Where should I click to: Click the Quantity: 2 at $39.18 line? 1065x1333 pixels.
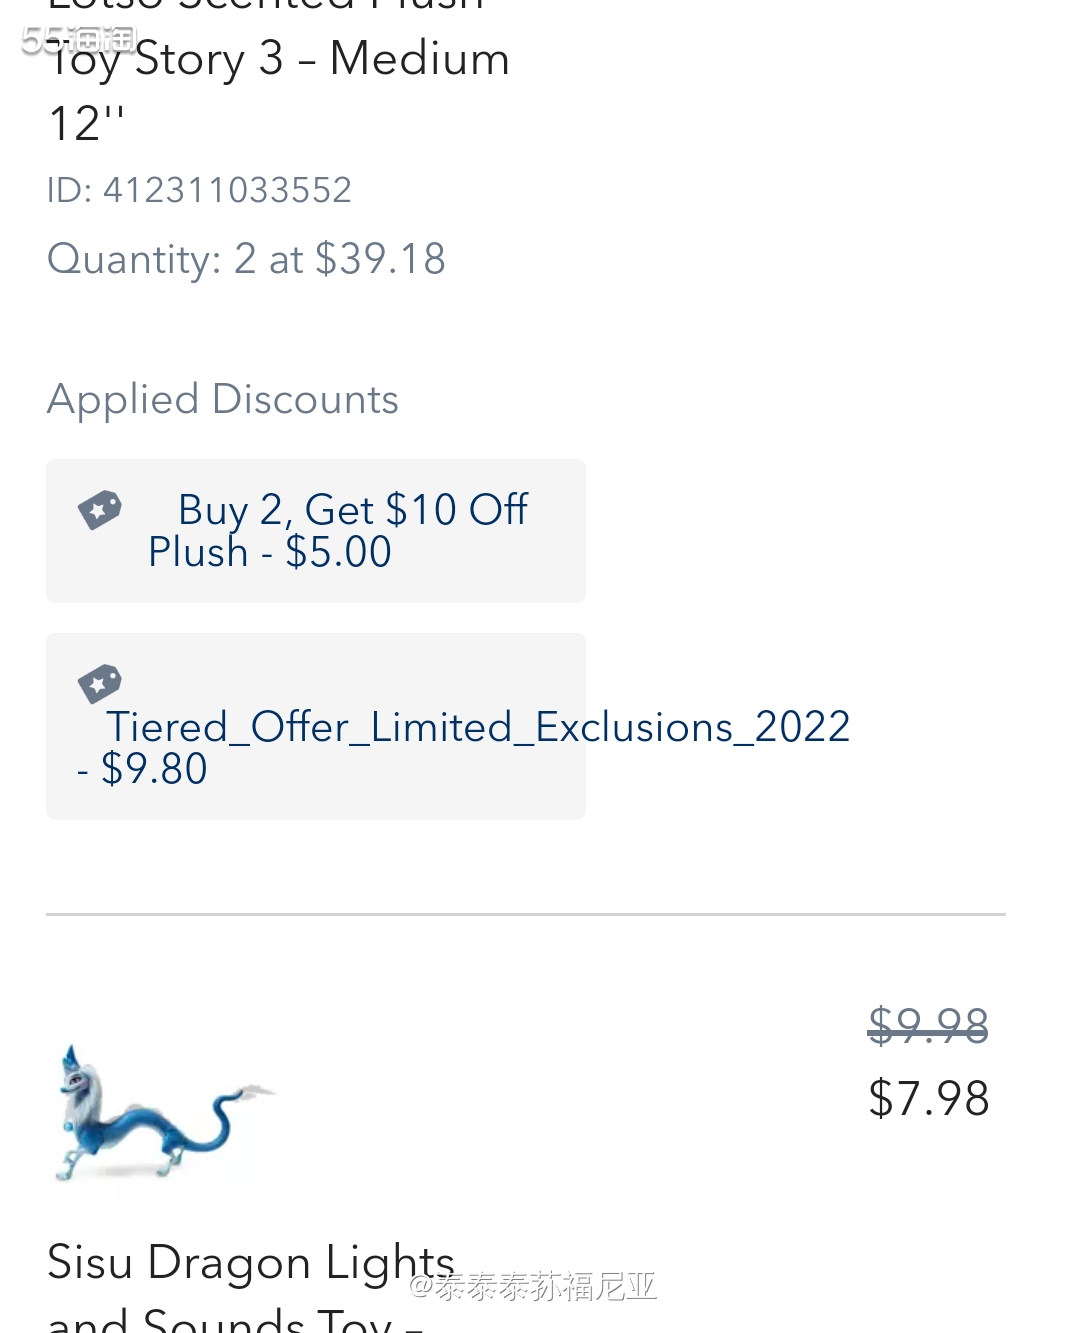pyautogui.click(x=246, y=259)
